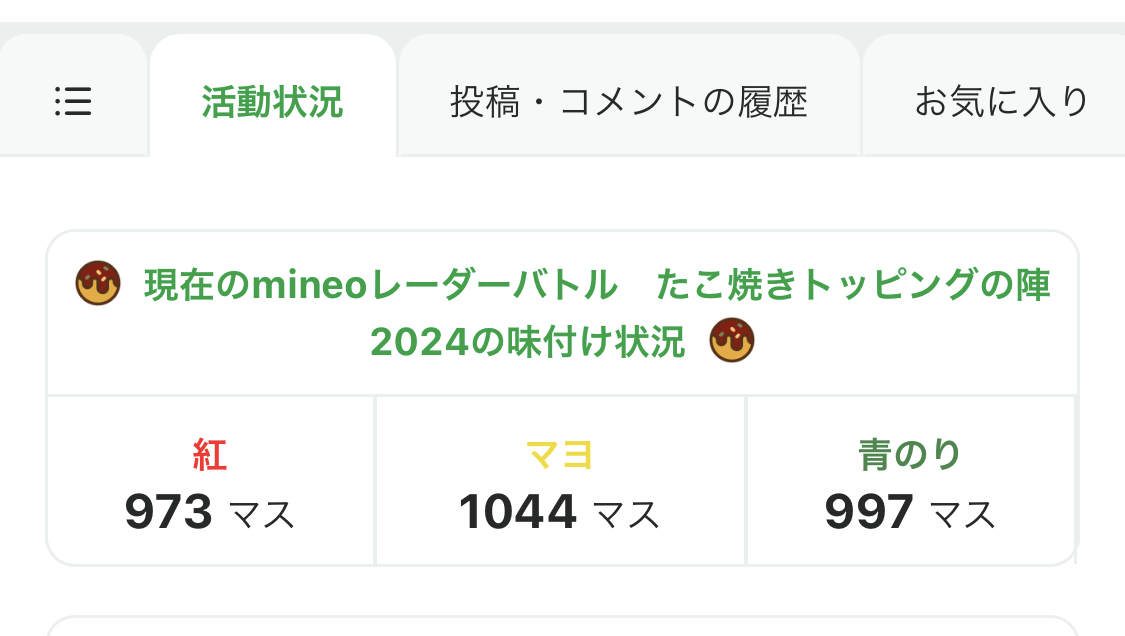Click the 997 score number
The image size is (1125, 636).
869,513
